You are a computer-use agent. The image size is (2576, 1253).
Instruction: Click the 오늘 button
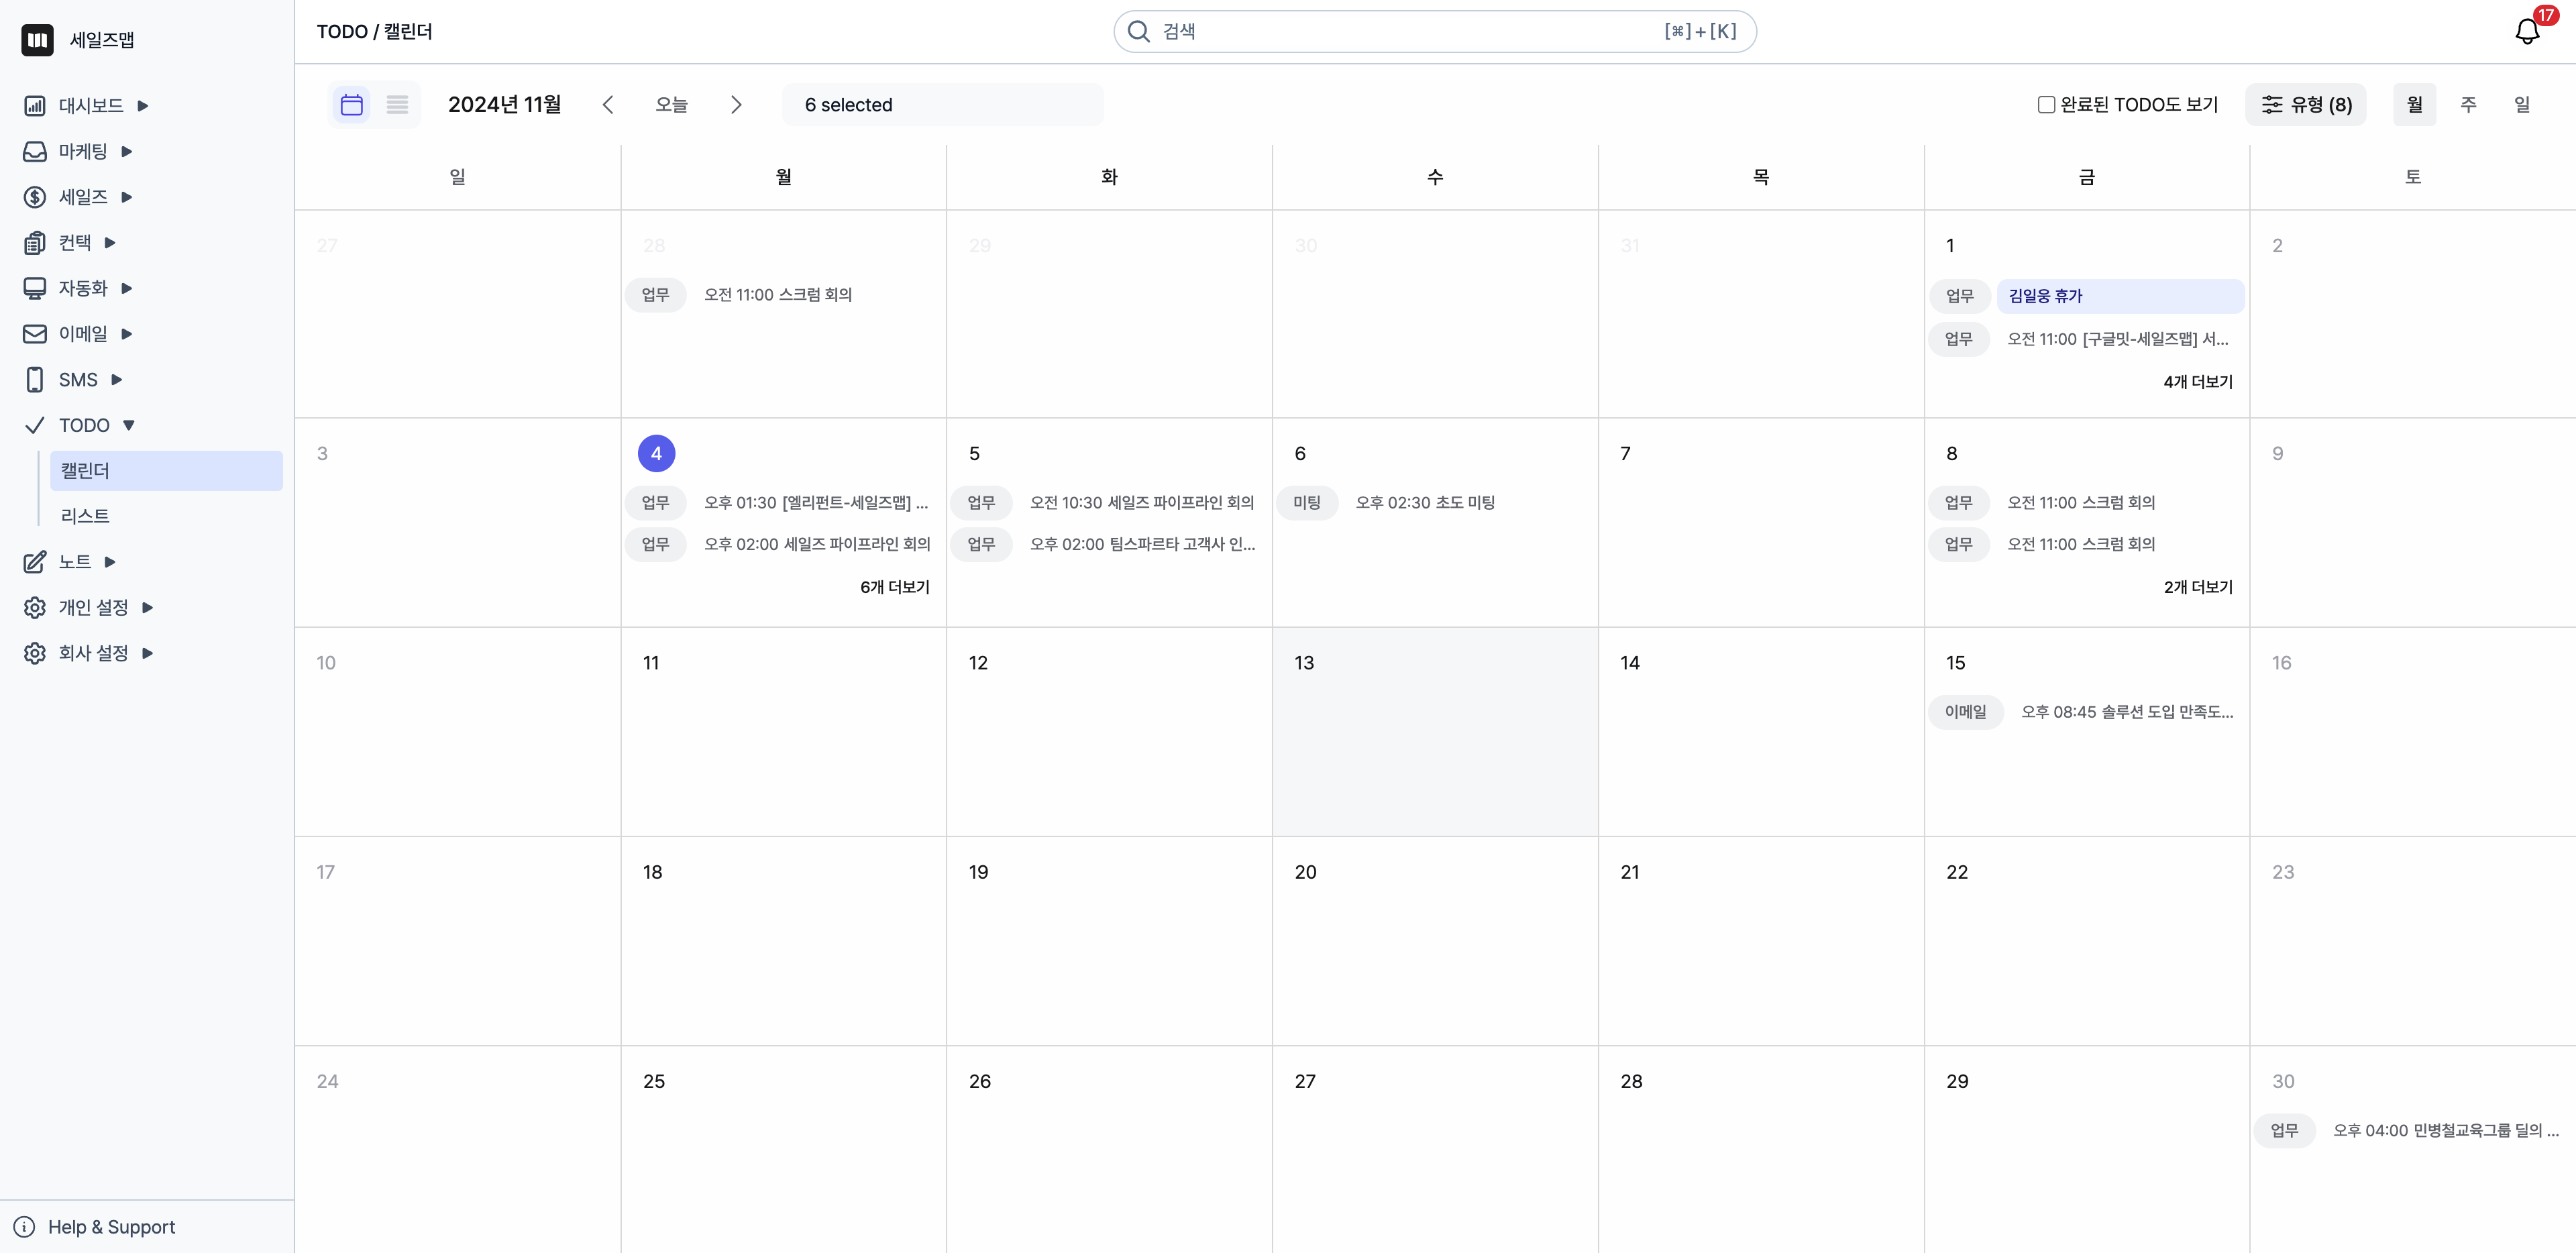coord(671,105)
